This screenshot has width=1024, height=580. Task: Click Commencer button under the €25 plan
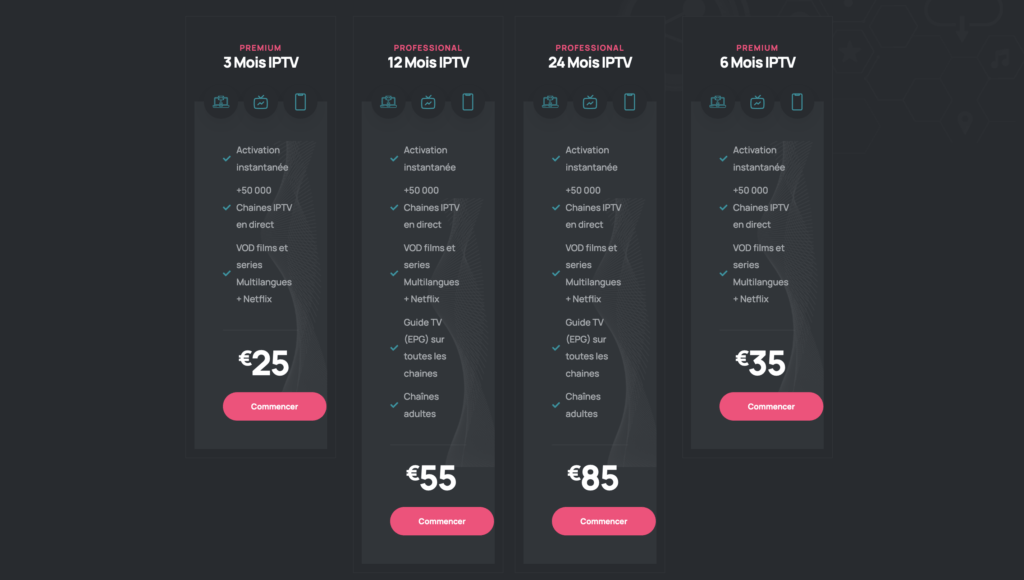pyautogui.click(x=274, y=406)
